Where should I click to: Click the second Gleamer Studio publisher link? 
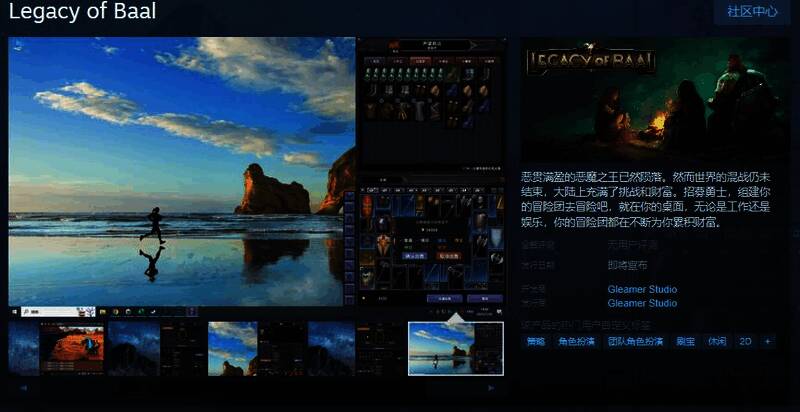pyautogui.click(x=642, y=303)
